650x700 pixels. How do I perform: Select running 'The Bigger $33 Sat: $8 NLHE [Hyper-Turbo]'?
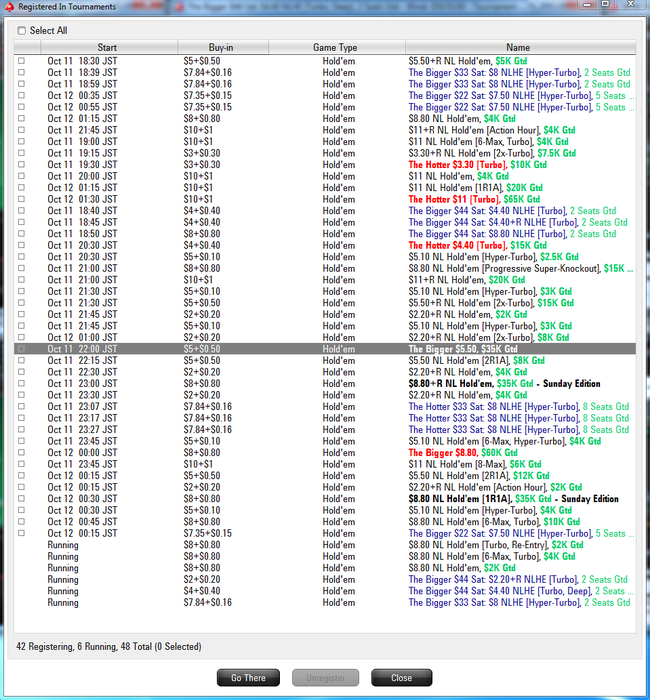325,603
